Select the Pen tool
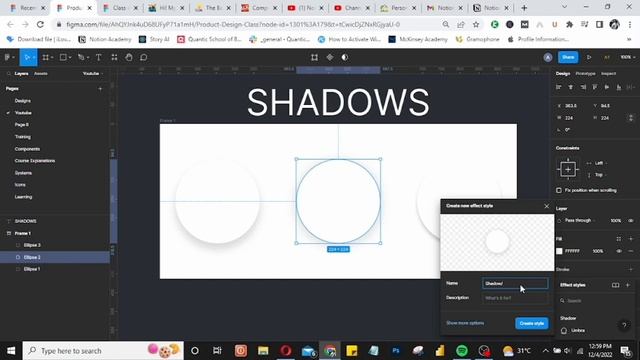The width and height of the screenshot is (640, 360). (x=81, y=58)
